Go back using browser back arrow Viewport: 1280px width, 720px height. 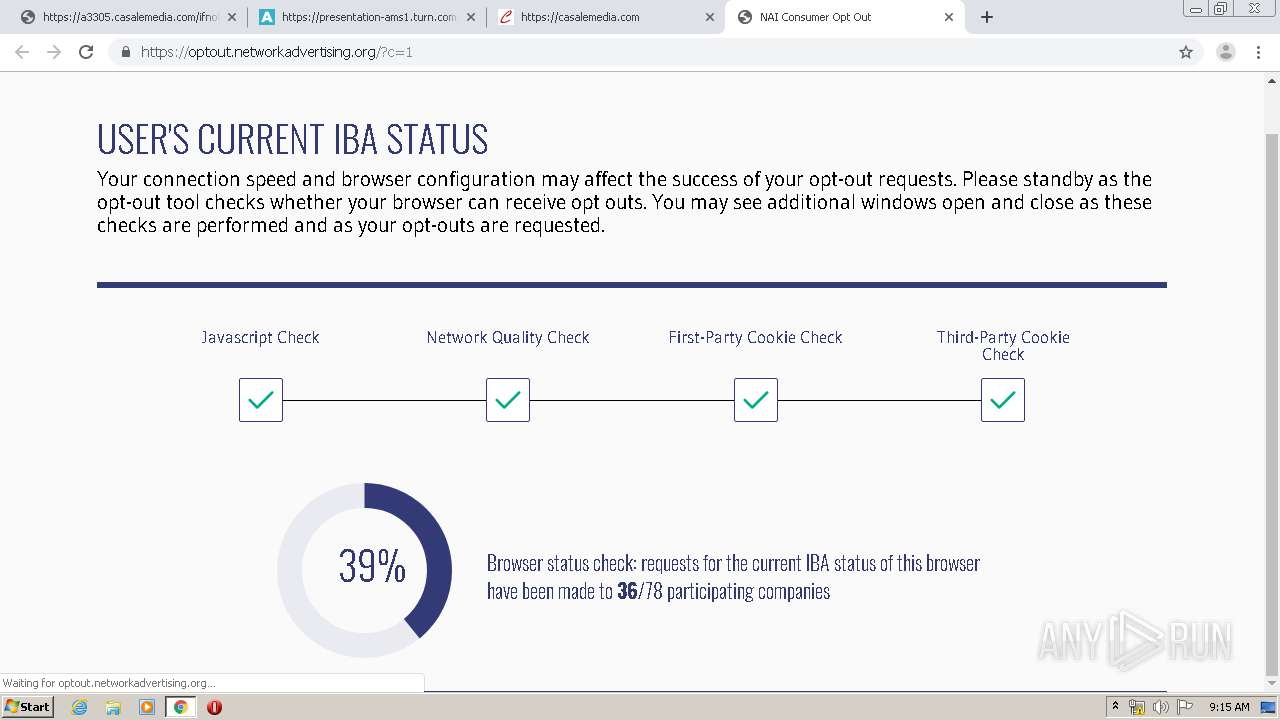pyautogui.click(x=22, y=52)
